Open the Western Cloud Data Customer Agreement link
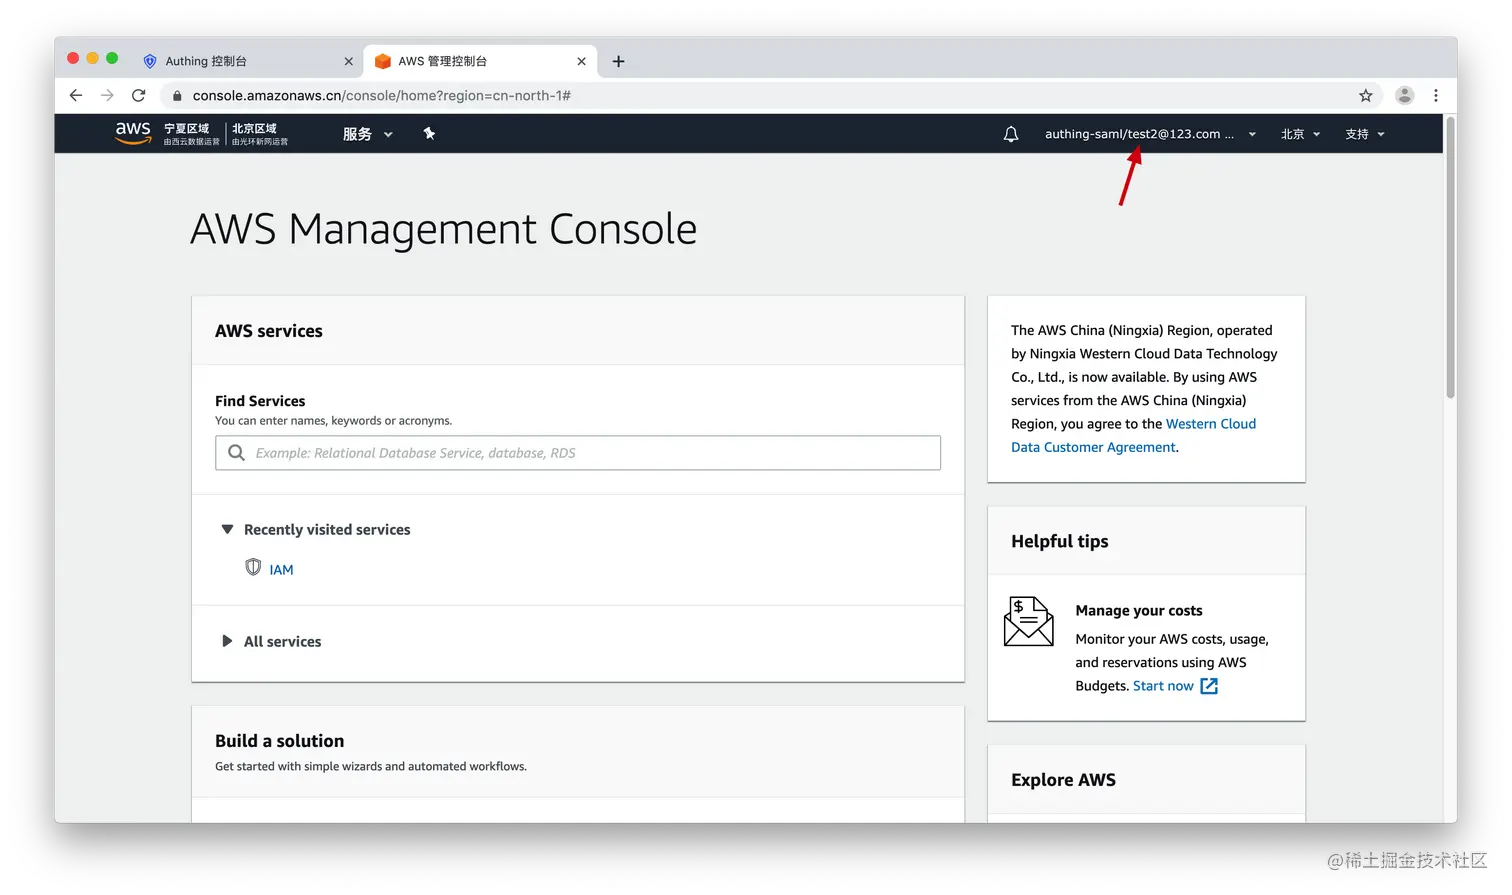 click(1133, 436)
